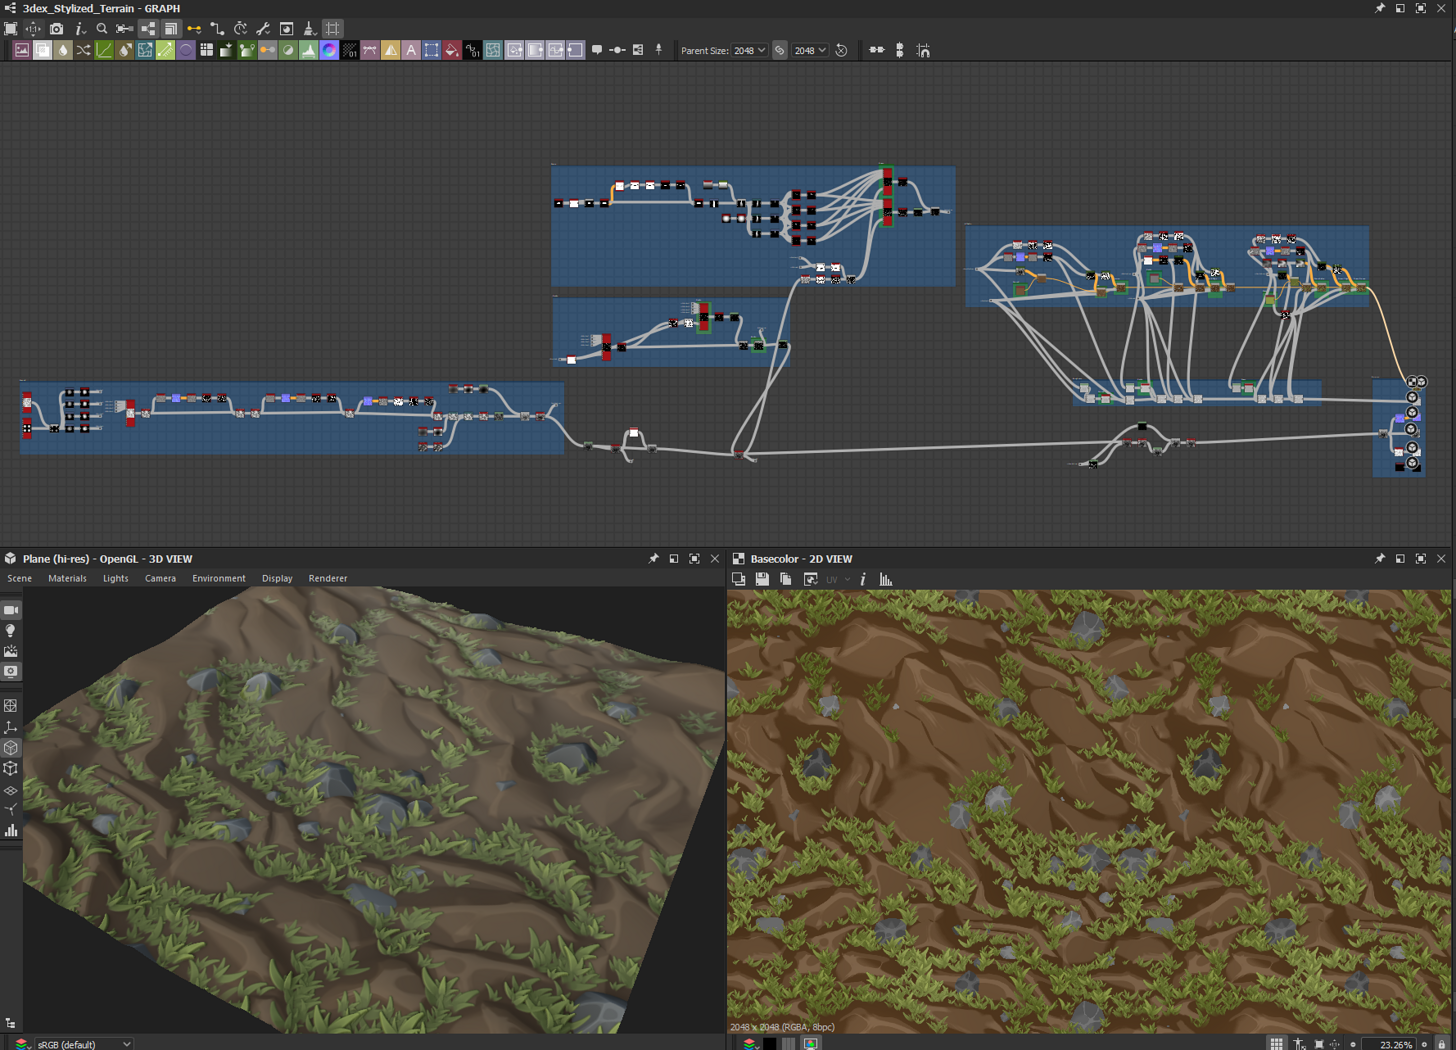Click the histogram icon in 2D view toolbar
Viewport: 1456px width, 1050px height.
coord(886,579)
